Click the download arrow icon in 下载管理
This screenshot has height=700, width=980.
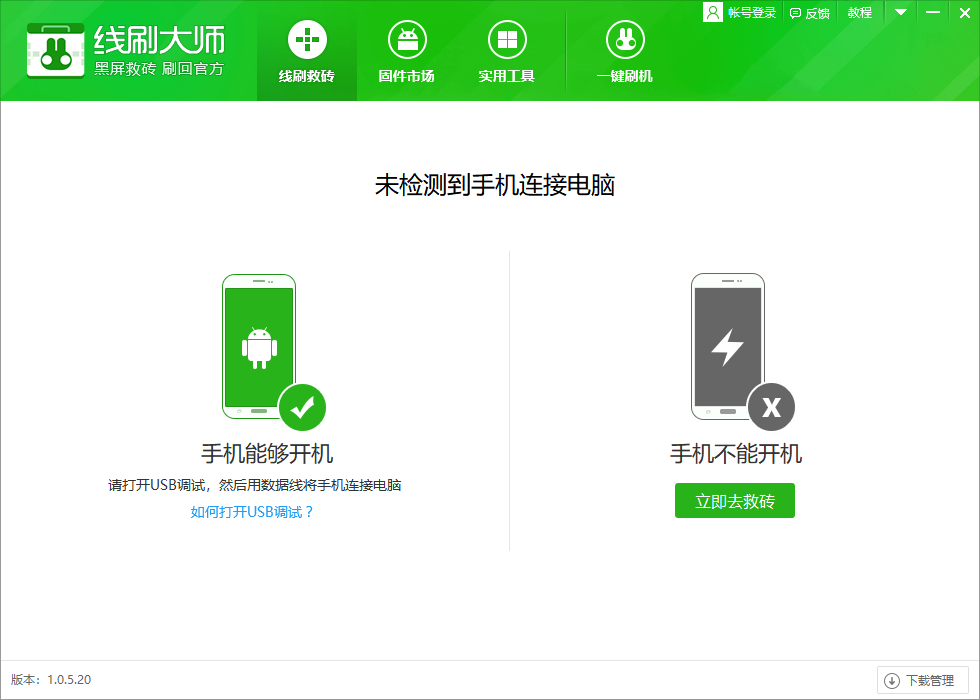point(891,680)
